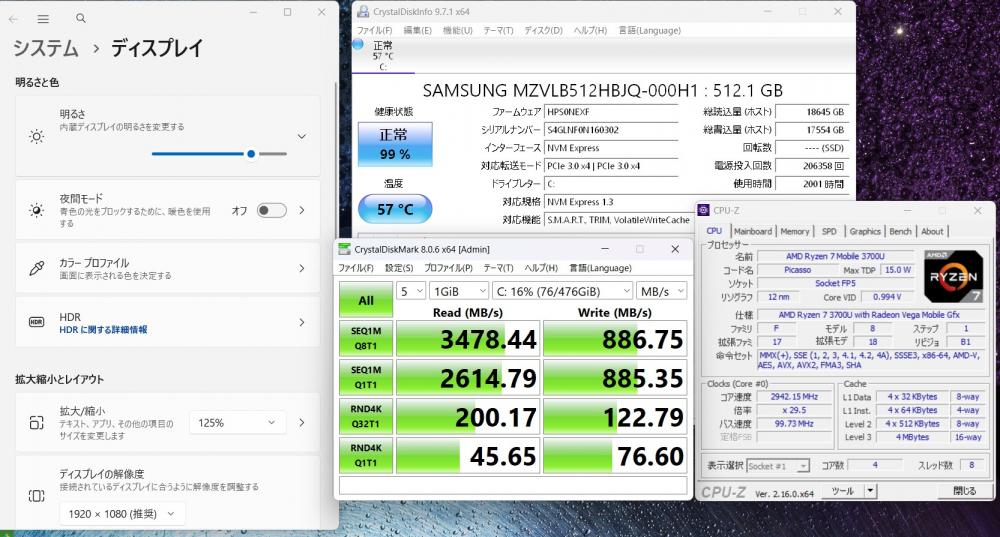This screenshot has width=1000, height=537.
Task: Adjust the display brightness slider
Action: (x=219, y=154)
